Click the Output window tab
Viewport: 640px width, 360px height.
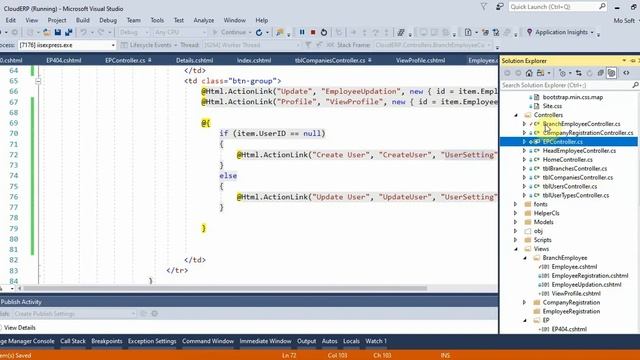(307, 341)
